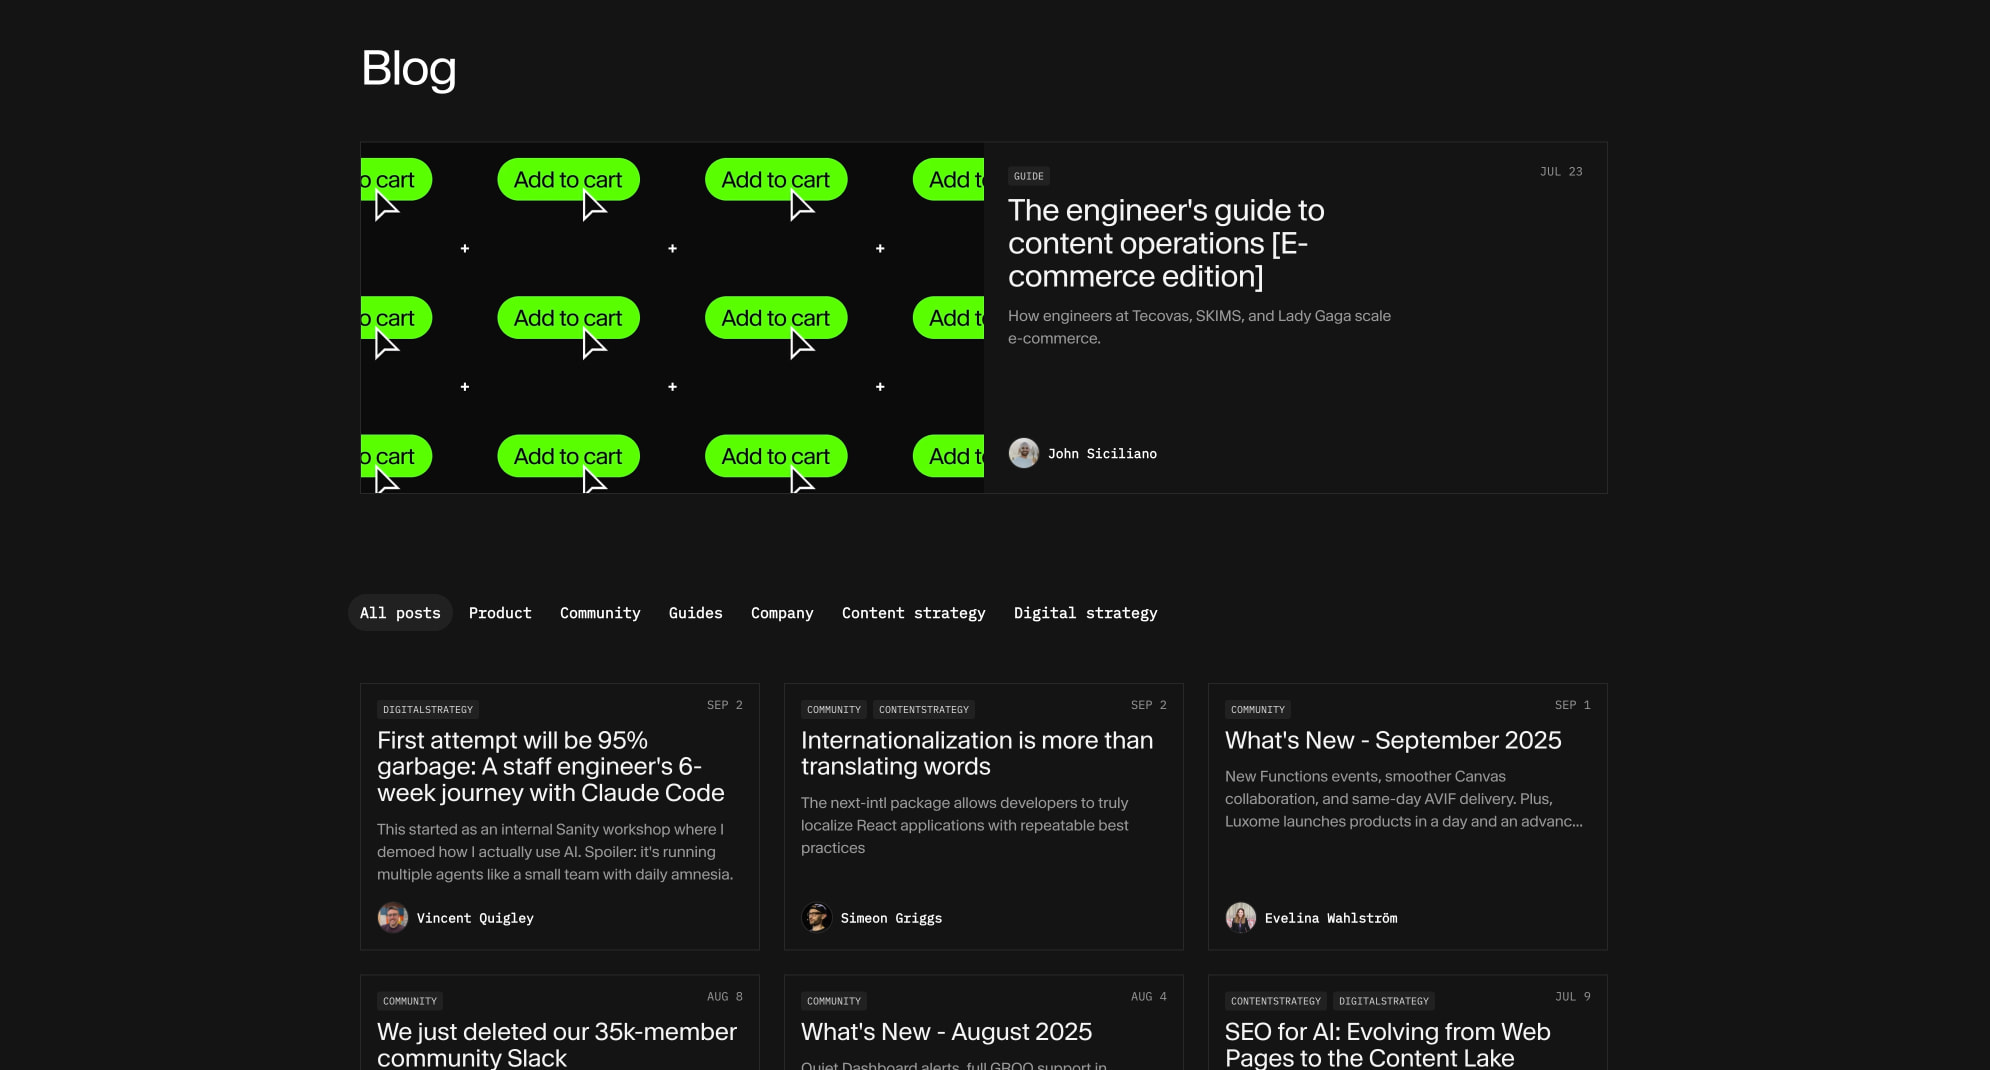Show Company category posts
This screenshot has width=1990, height=1070.
click(782, 613)
